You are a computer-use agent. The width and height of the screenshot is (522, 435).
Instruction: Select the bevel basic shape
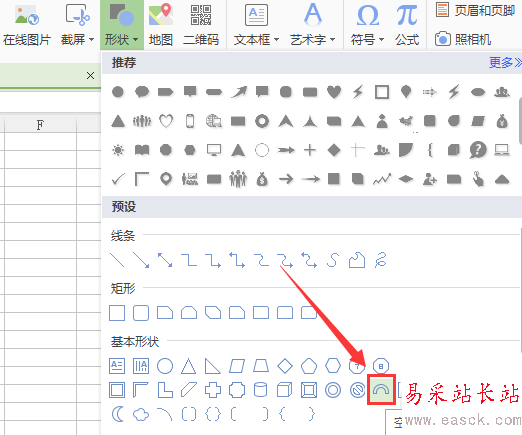[x=309, y=390]
